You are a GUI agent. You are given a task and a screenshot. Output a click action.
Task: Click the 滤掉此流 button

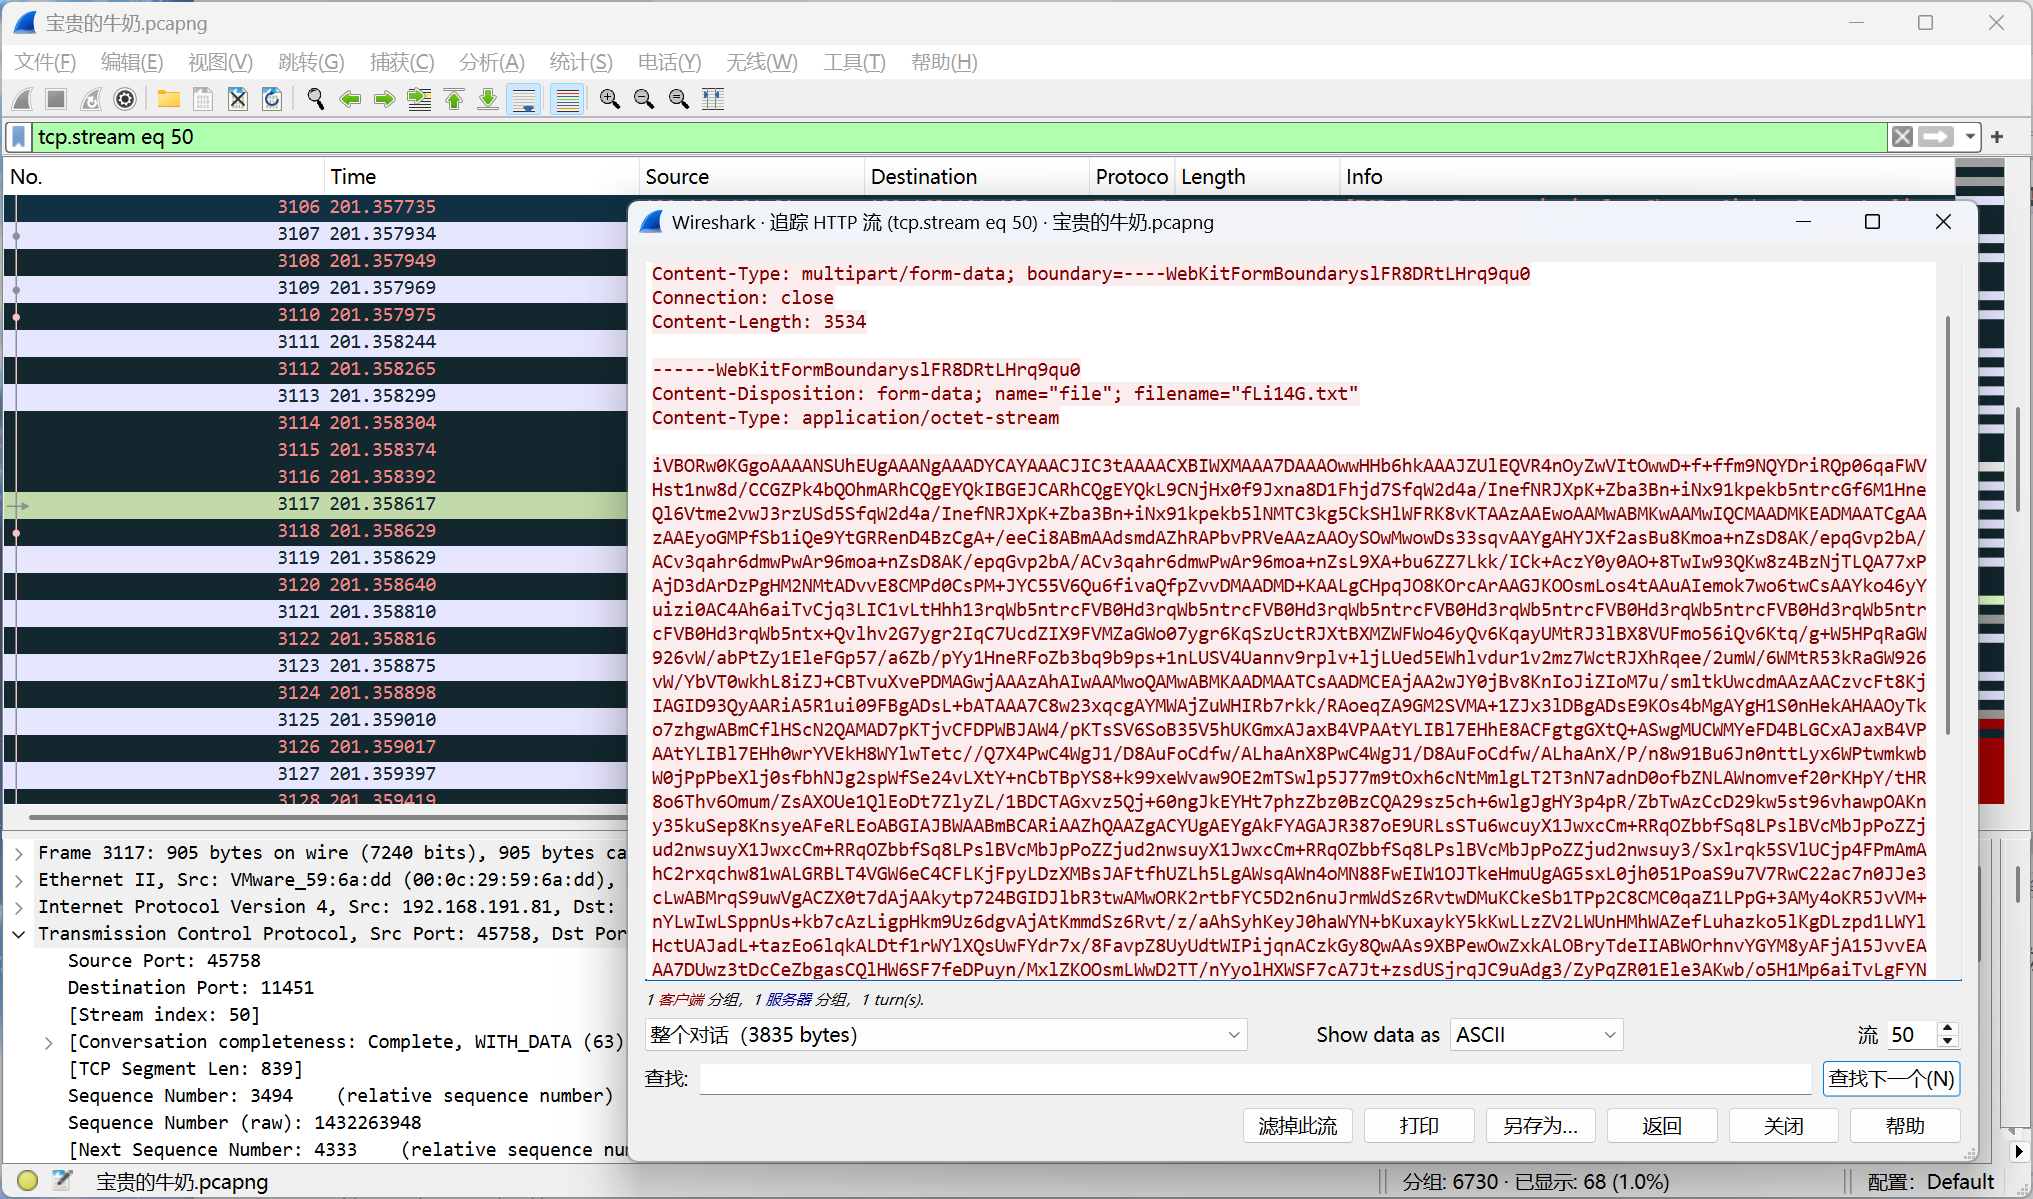(x=1297, y=1126)
